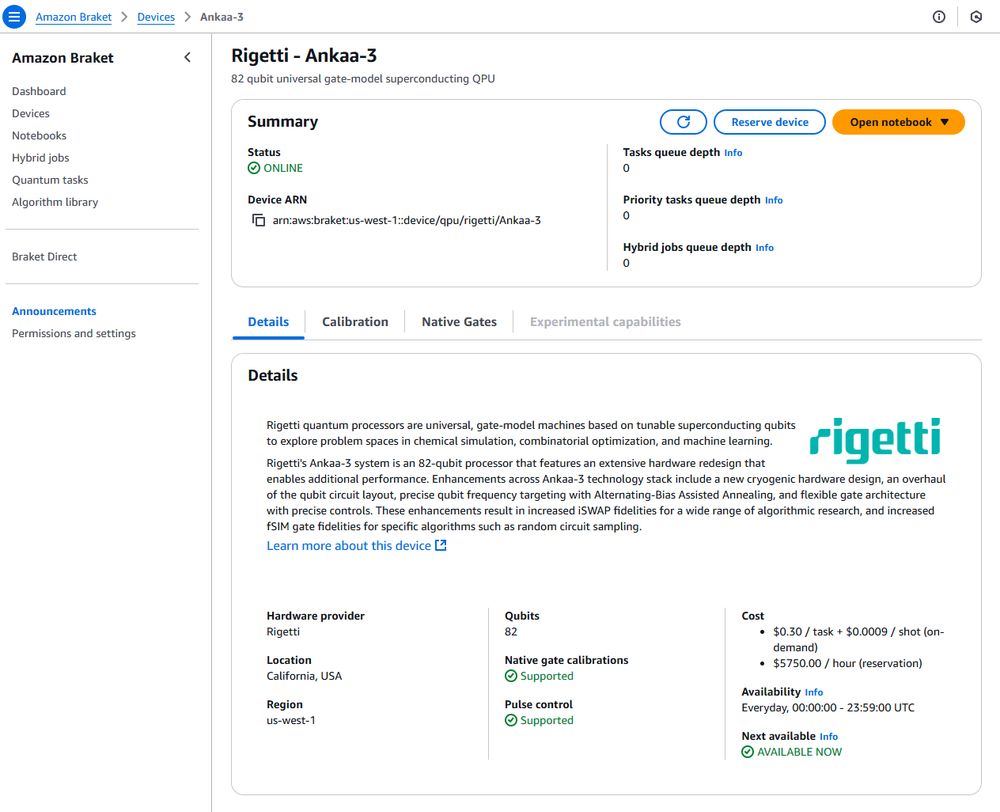Switch to the Details tab
Viewport: 1000px width, 812px height.
pos(268,322)
